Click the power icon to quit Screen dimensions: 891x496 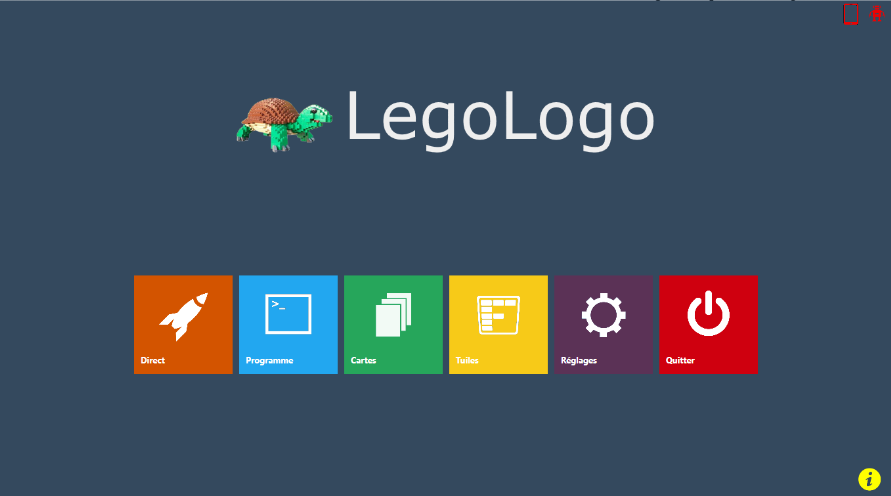click(708, 313)
